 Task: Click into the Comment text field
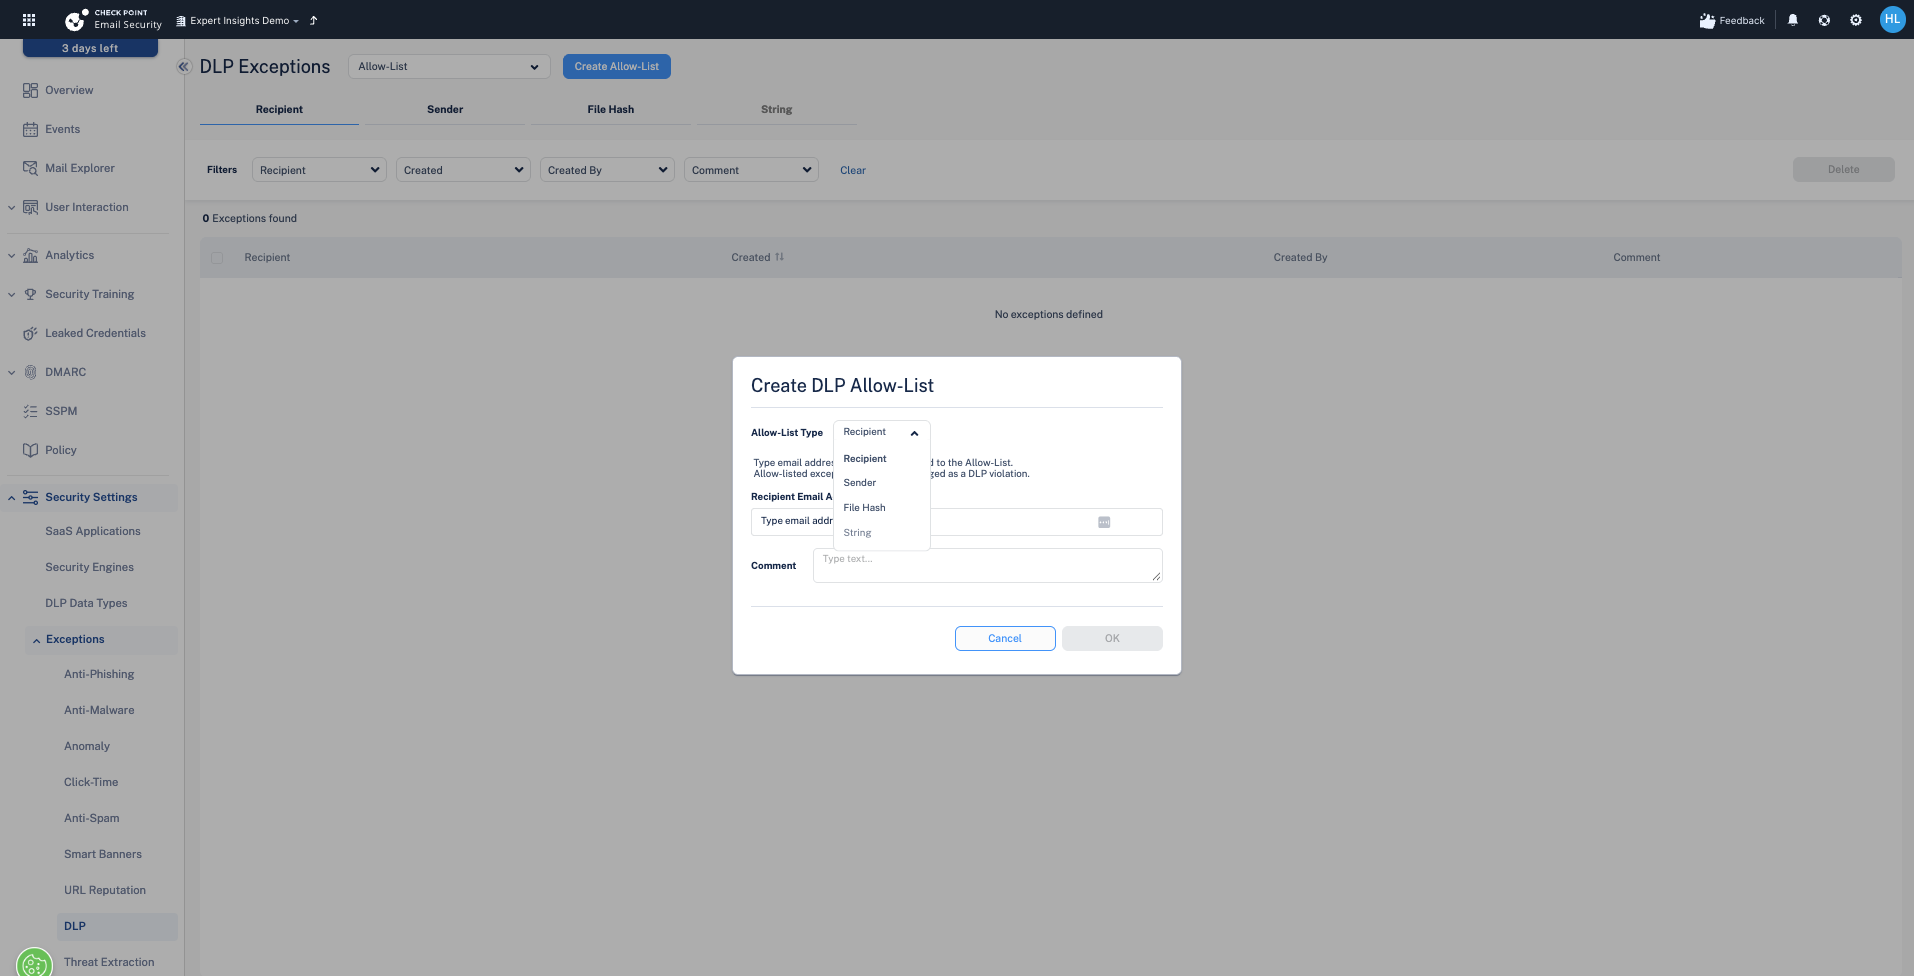click(987, 566)
